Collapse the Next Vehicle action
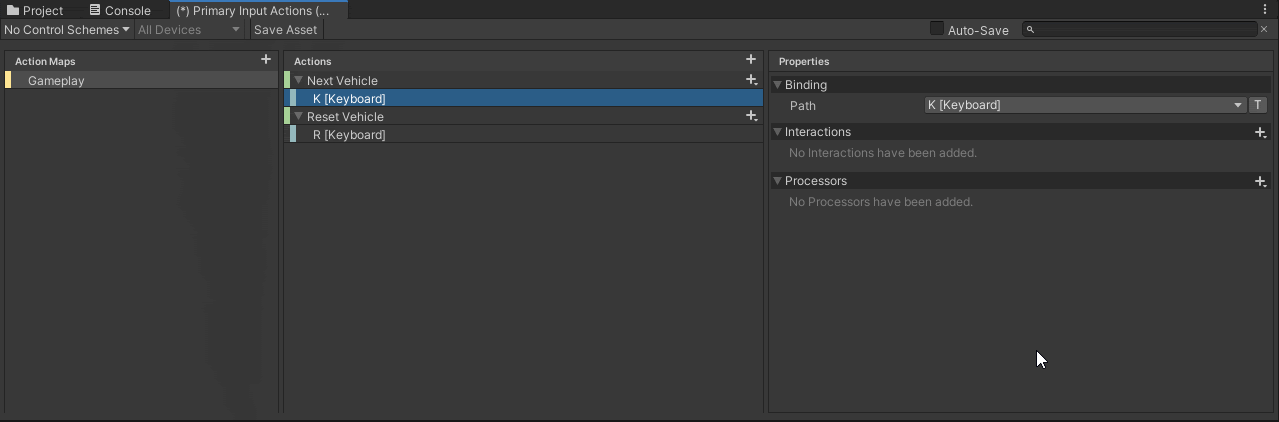The image size is (1279, 422). click(x=298, y=80)
